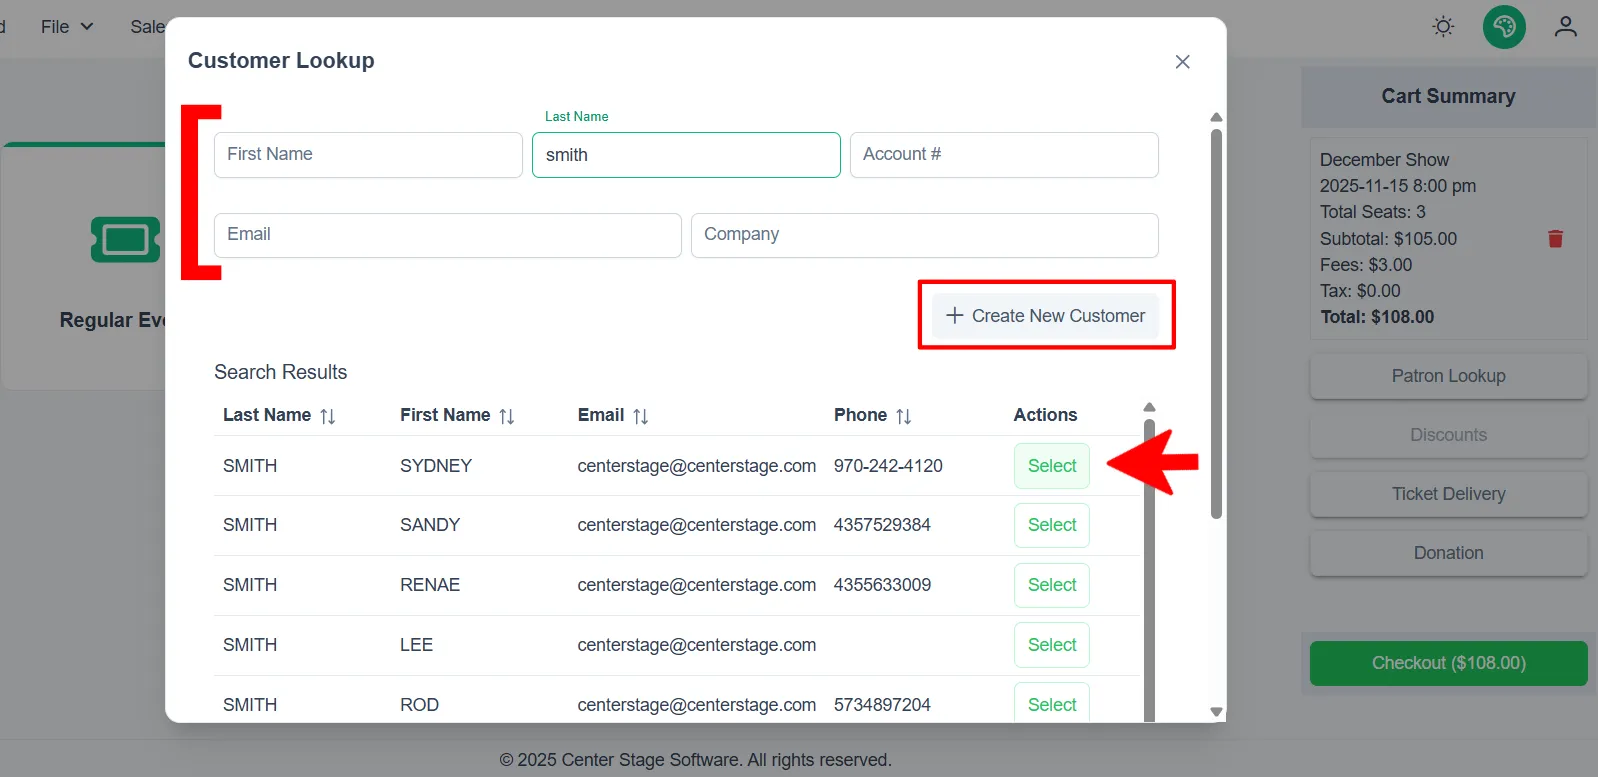The image size is (1598, 777).
Task: Delete December Show via red trash icon
Action: coord(1555,238)
